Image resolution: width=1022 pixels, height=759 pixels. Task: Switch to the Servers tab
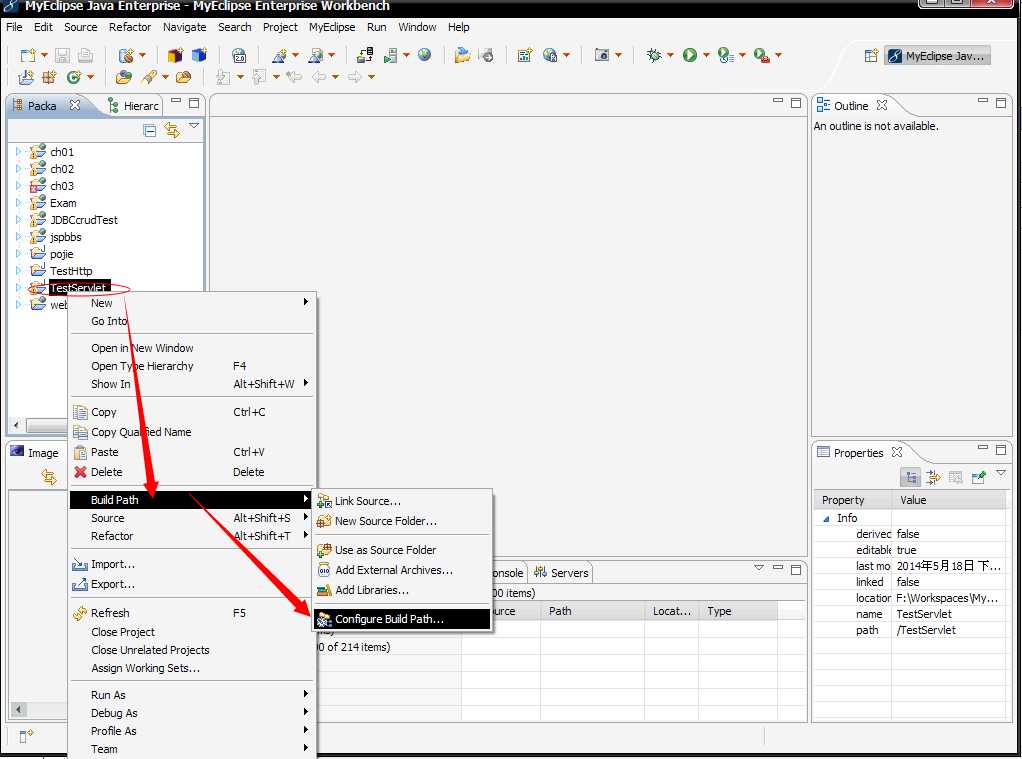coord(561,573)
